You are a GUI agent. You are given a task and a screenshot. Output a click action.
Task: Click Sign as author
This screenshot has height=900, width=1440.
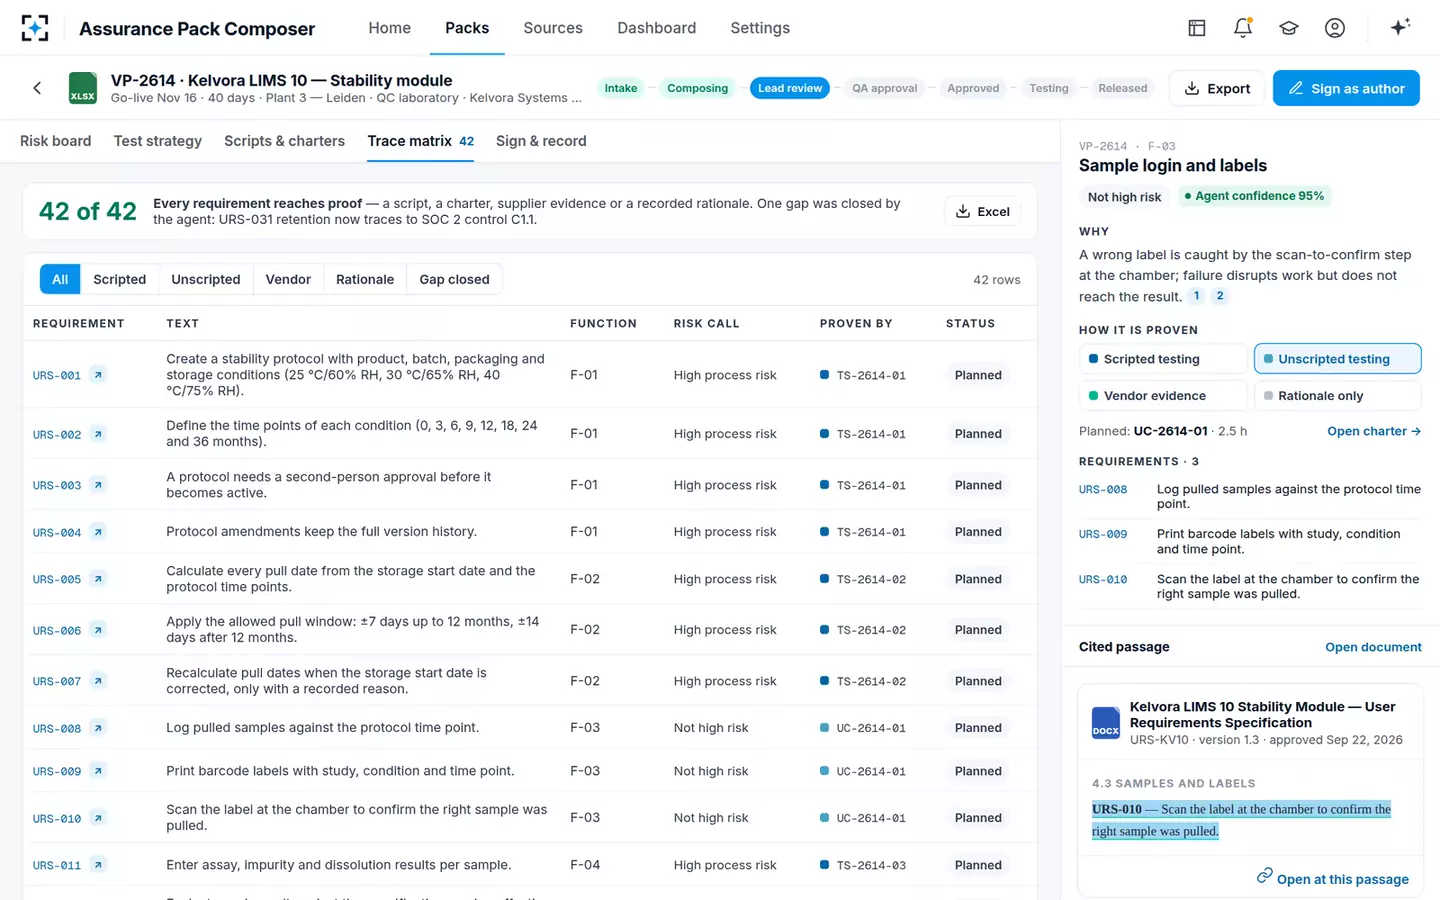coord(1346,88)
